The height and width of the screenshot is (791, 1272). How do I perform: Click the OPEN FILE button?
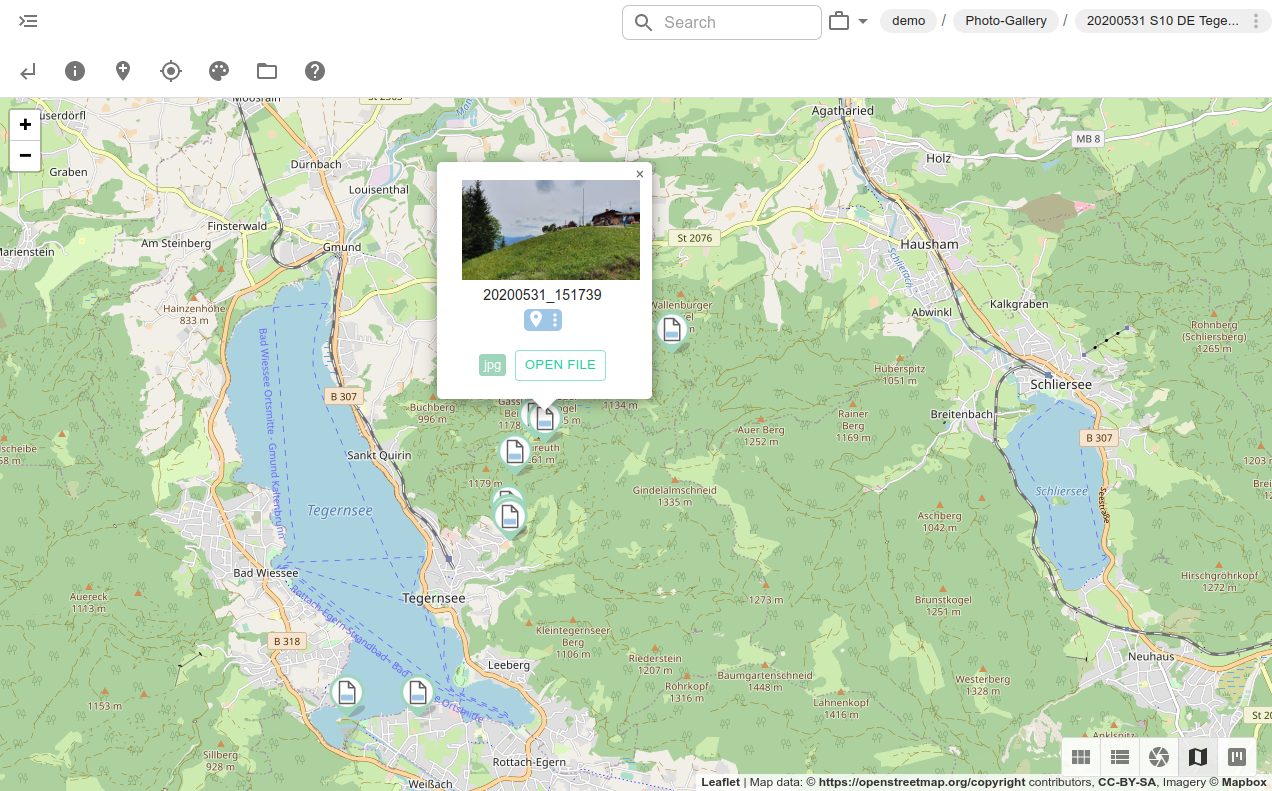click(x=560, y=365)
